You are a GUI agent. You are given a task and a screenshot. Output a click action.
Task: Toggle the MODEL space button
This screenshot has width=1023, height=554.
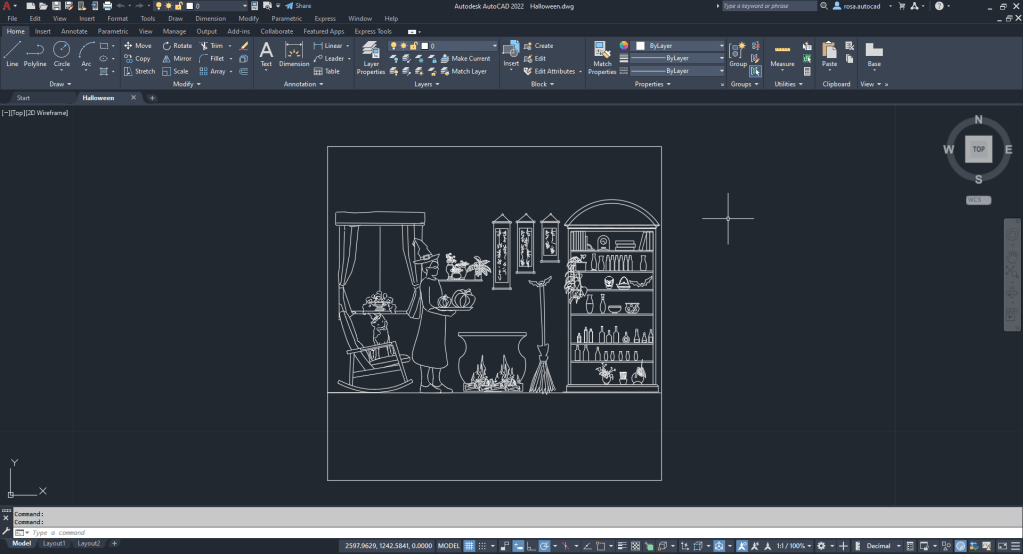tap(449, 546)
